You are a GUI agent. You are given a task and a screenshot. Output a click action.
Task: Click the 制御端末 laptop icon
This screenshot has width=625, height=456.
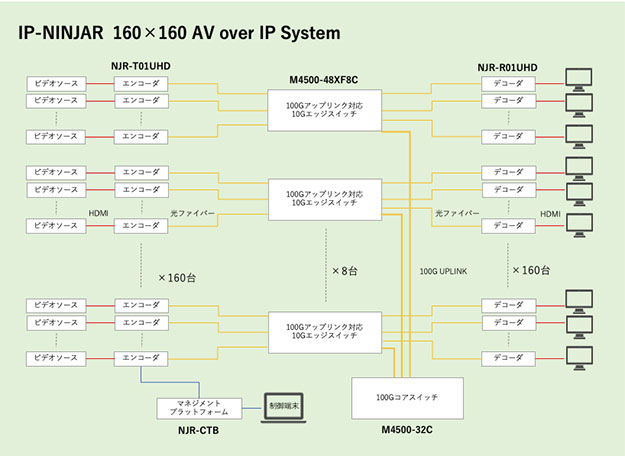click(284, 408)
